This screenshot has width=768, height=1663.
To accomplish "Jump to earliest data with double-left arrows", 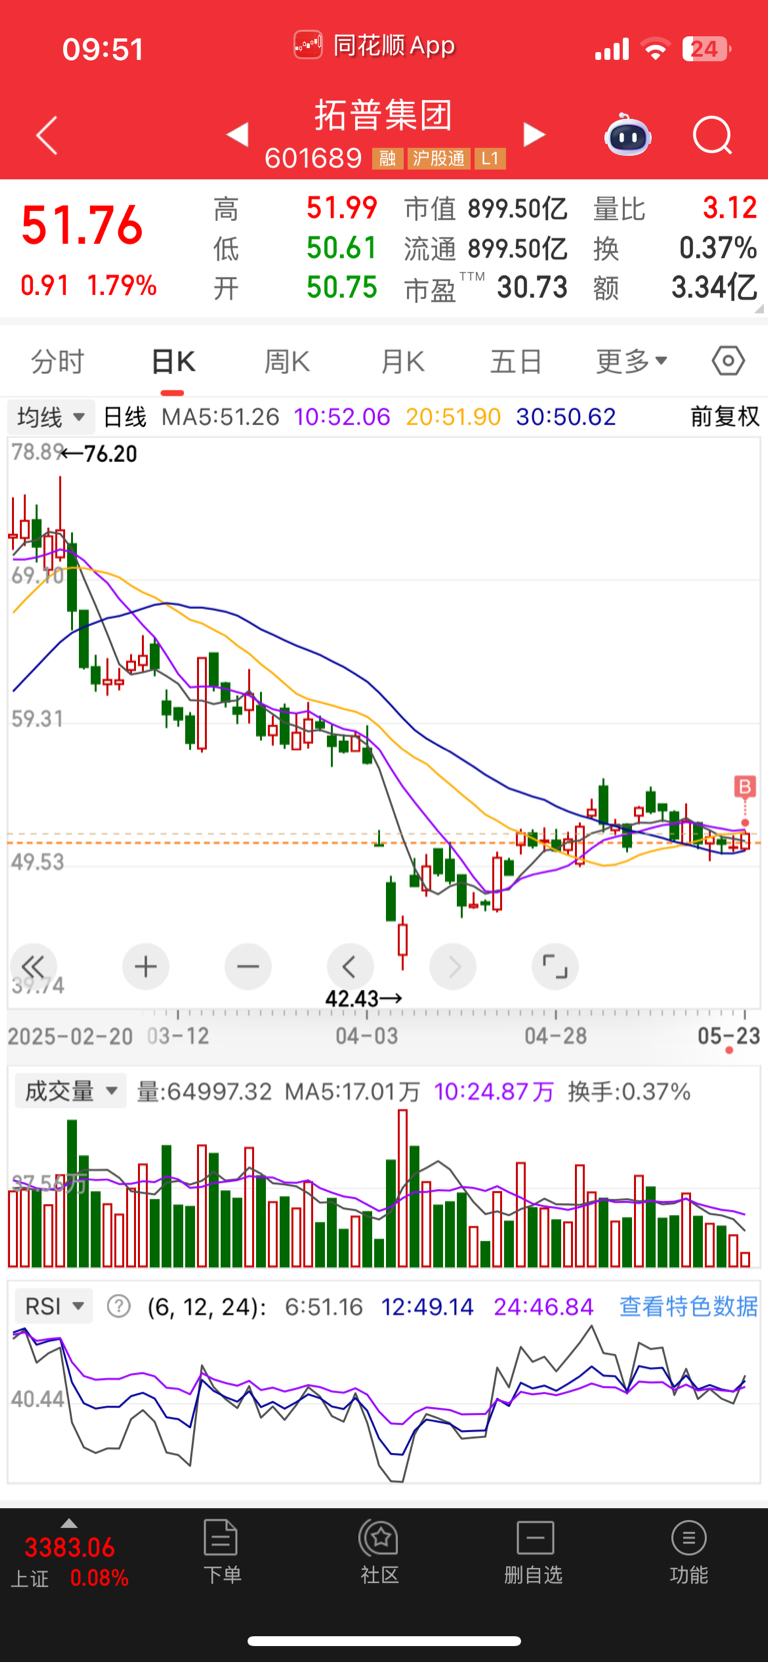I will coord(34,966).
